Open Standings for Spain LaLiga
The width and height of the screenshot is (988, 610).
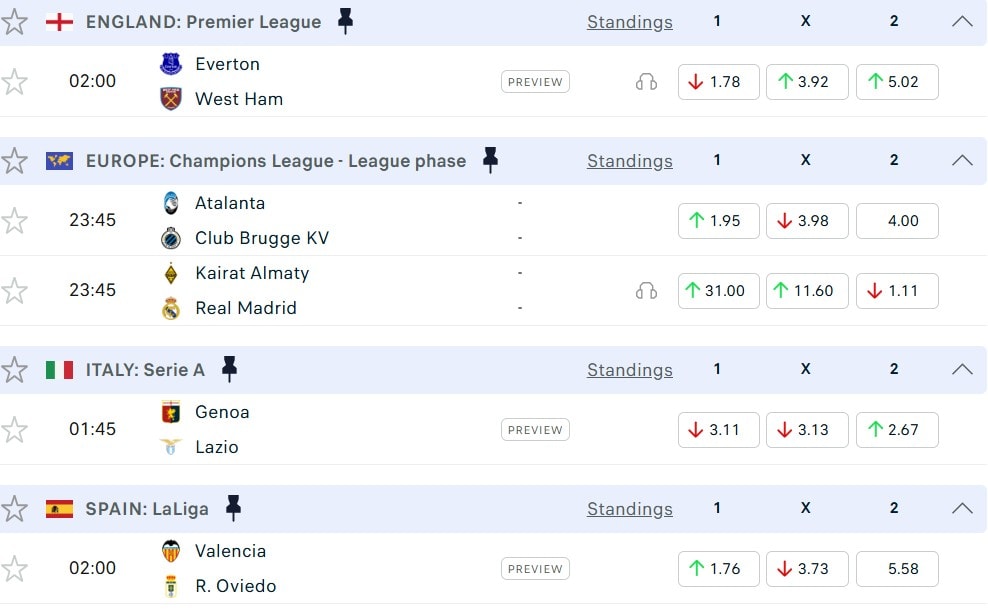629,509
